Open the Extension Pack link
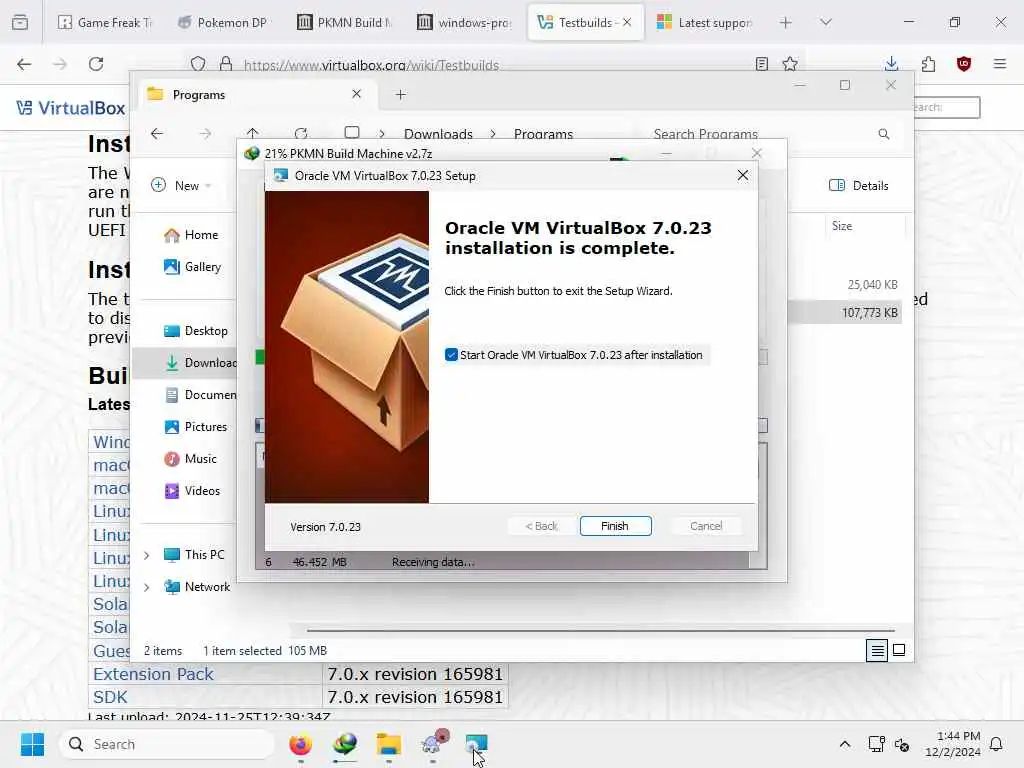Image resolution: width=1024 pixels, height=768 pixels. coord(153,674)
